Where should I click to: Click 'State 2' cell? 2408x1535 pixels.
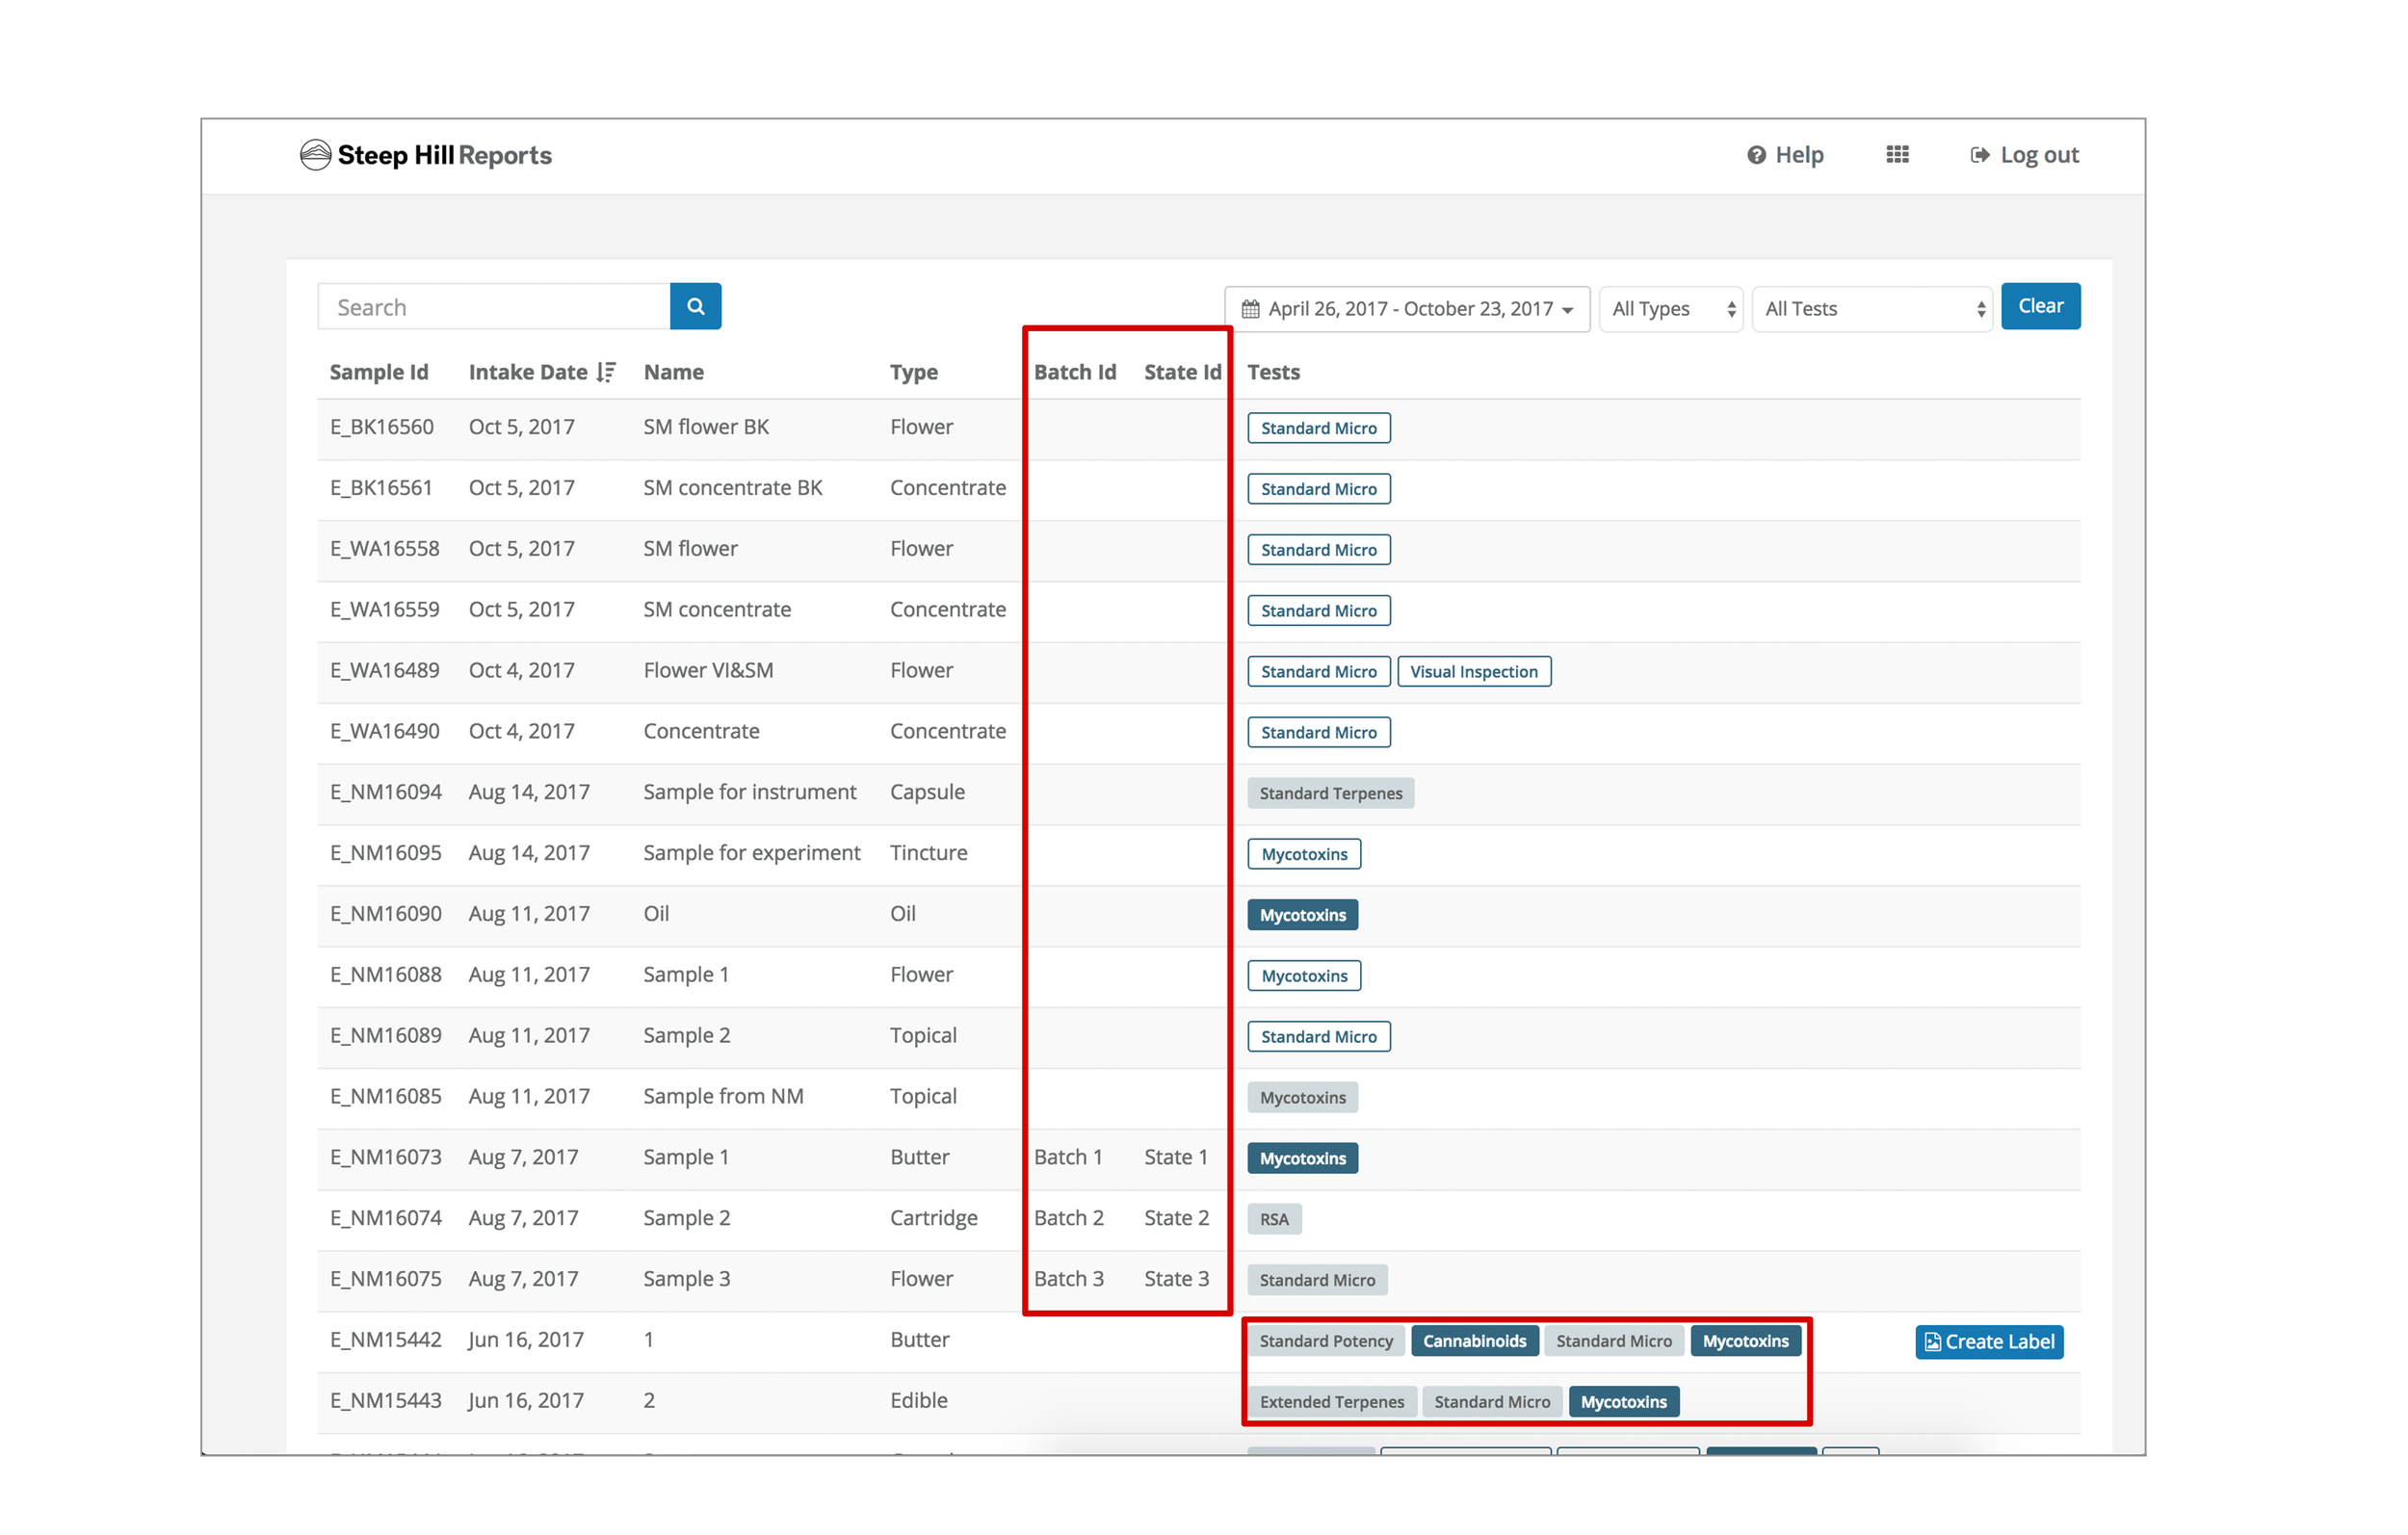click(x=1176, y=1219)
